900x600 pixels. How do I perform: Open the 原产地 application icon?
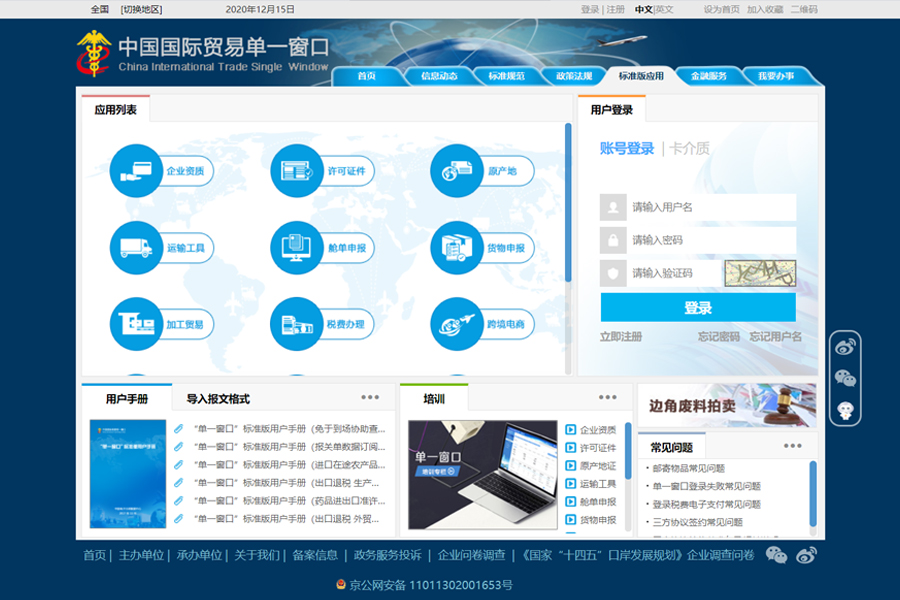tap(457, 171)
